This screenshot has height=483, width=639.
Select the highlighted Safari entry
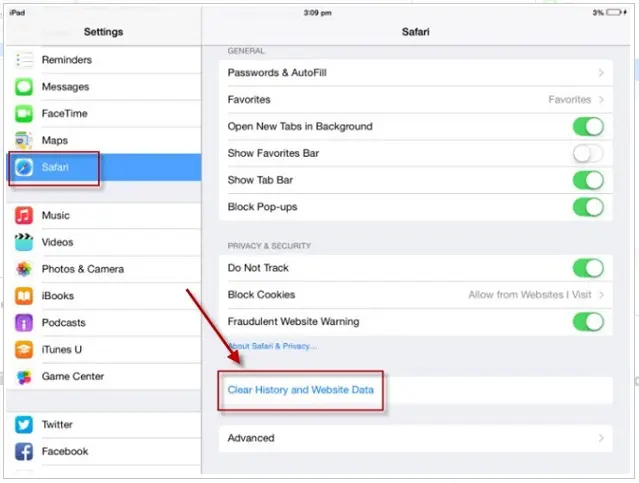click(x=104, y=168)
